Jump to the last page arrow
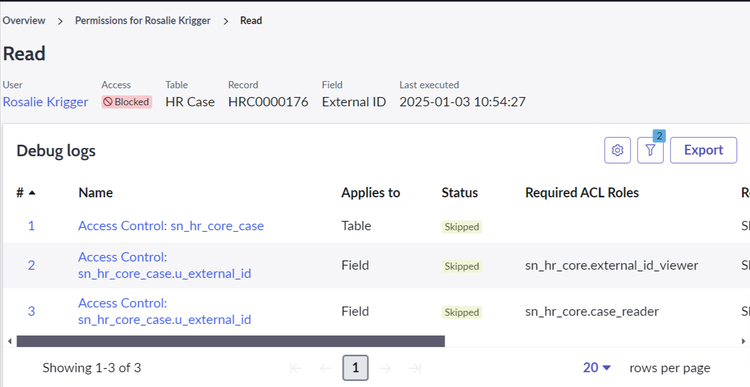 [415, 368]
